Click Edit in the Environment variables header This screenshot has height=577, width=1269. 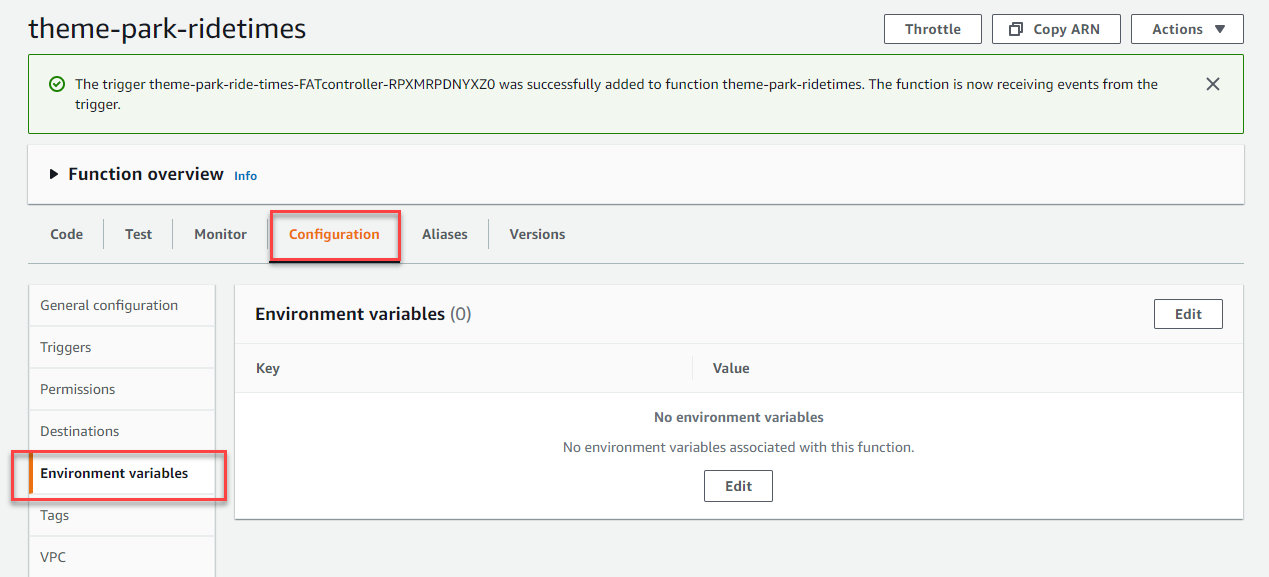pyautogui.click(x=1187, y=314)
